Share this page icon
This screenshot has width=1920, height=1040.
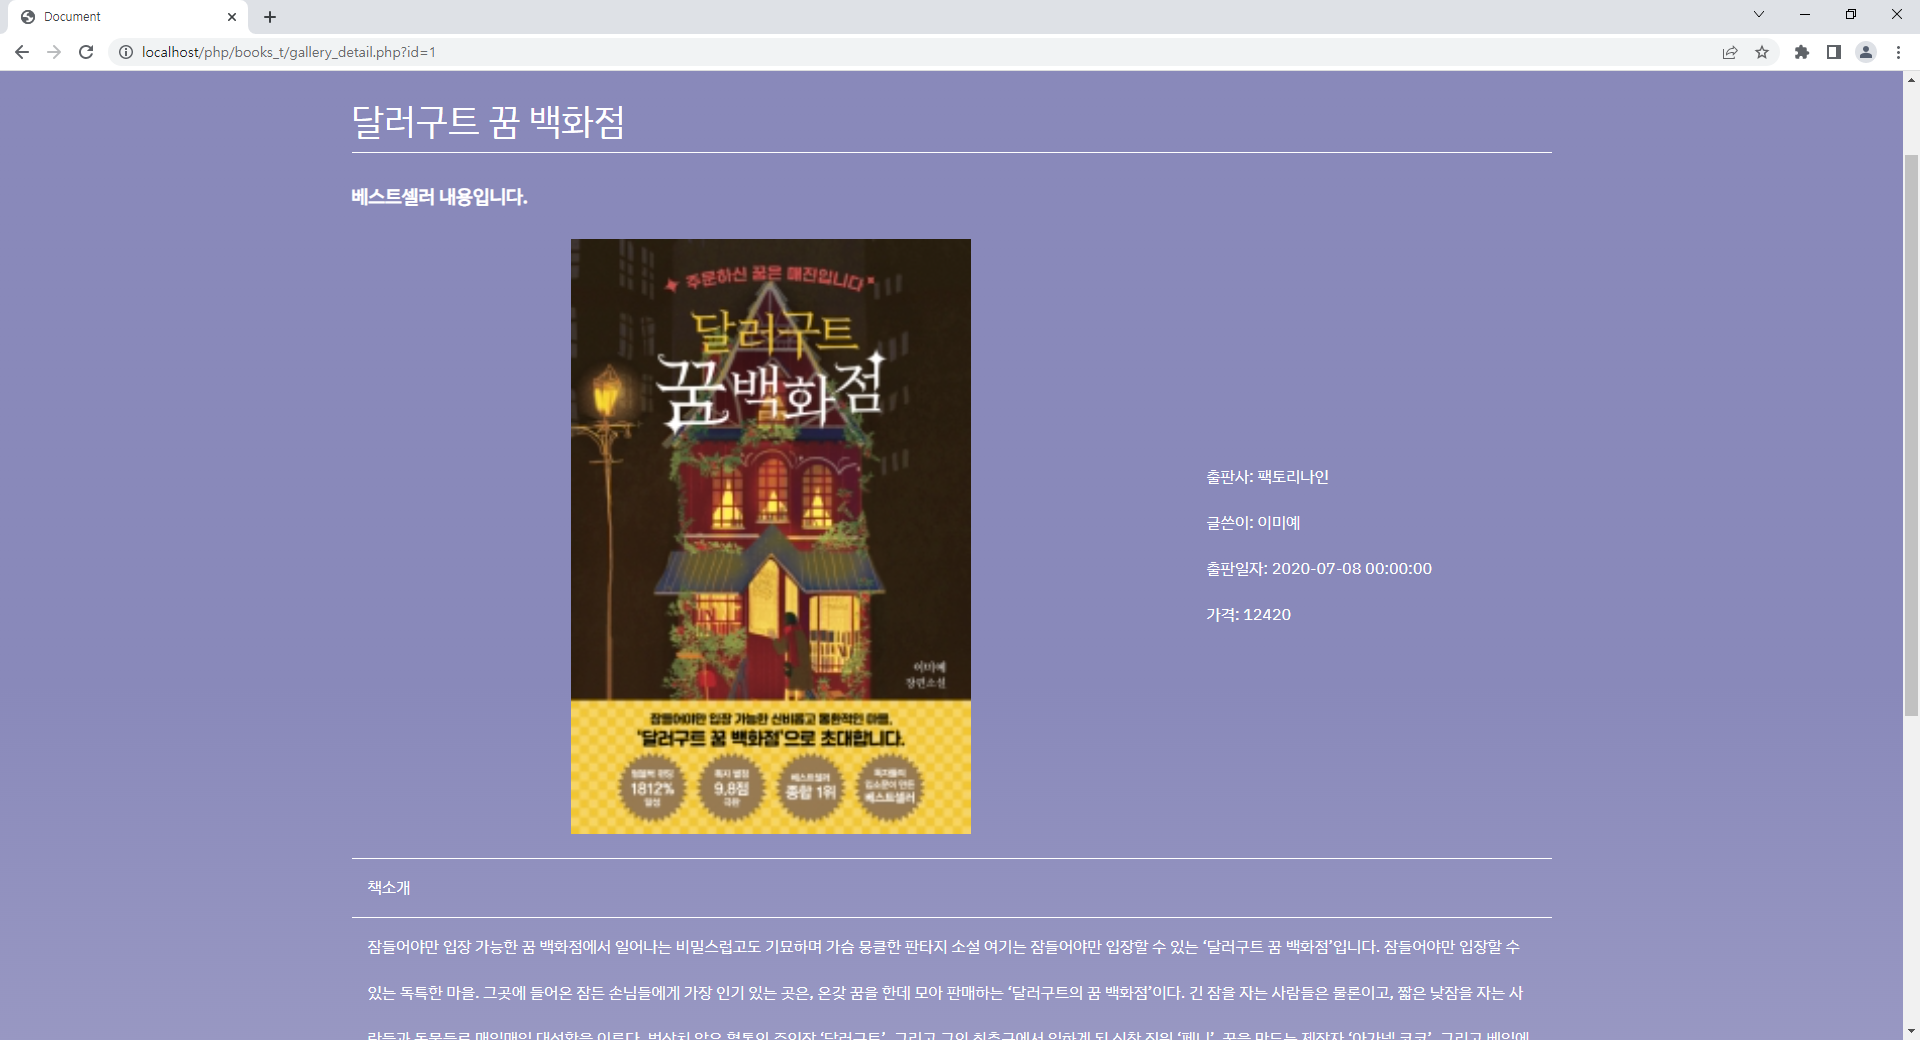1730,52
